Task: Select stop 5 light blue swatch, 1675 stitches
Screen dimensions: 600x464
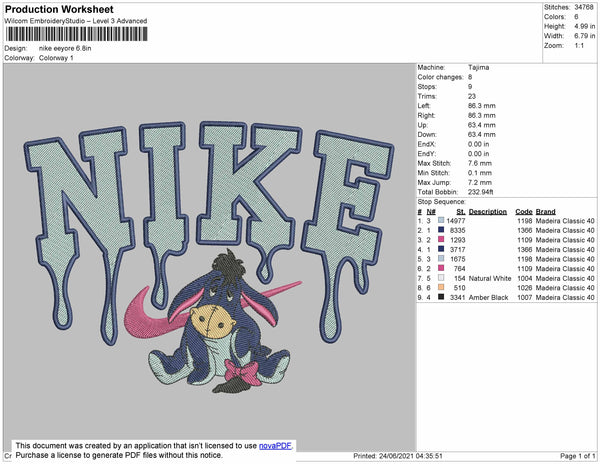Action: coord(441,259)
